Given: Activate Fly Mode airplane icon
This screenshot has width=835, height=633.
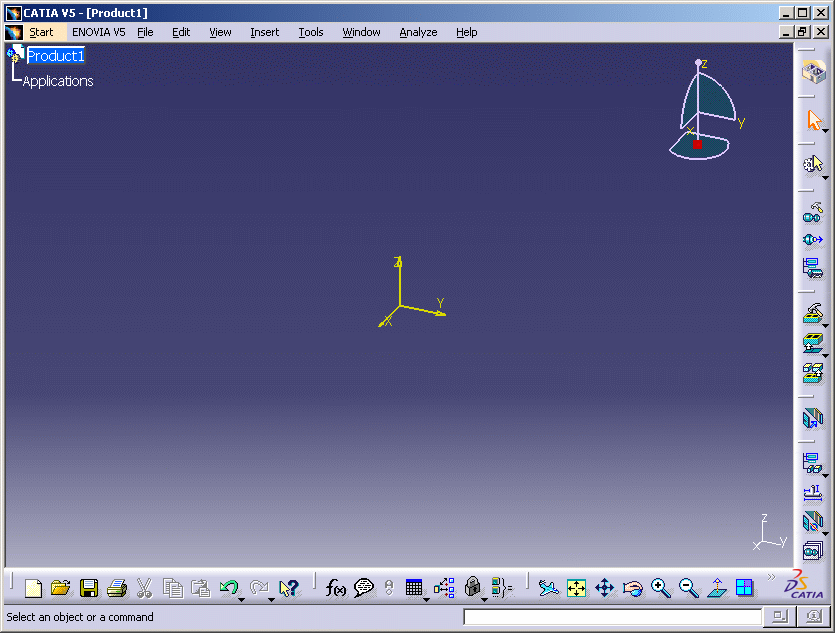Looking at the screenshot, I should [549, 588].
